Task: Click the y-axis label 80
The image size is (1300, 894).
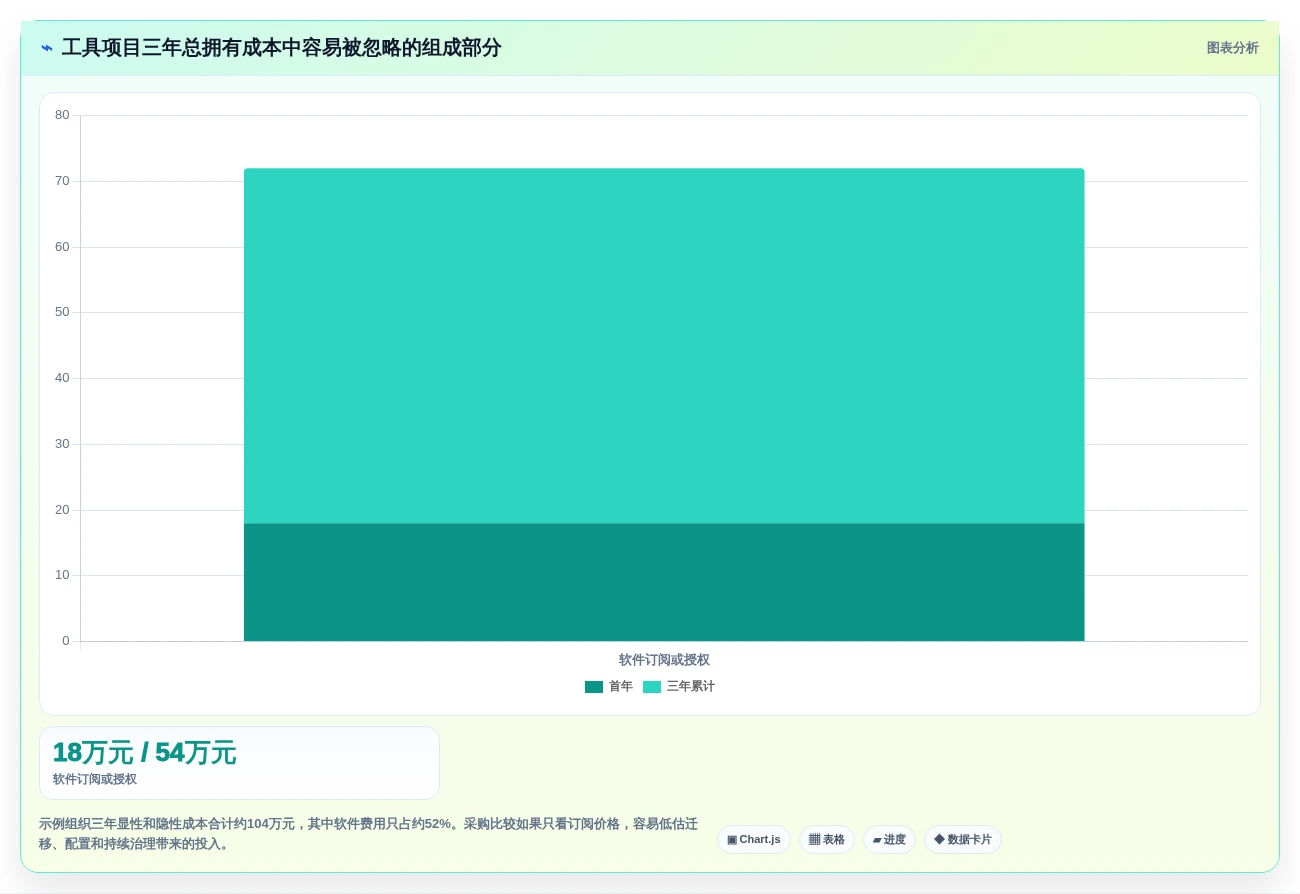Action: pos(62,115)
